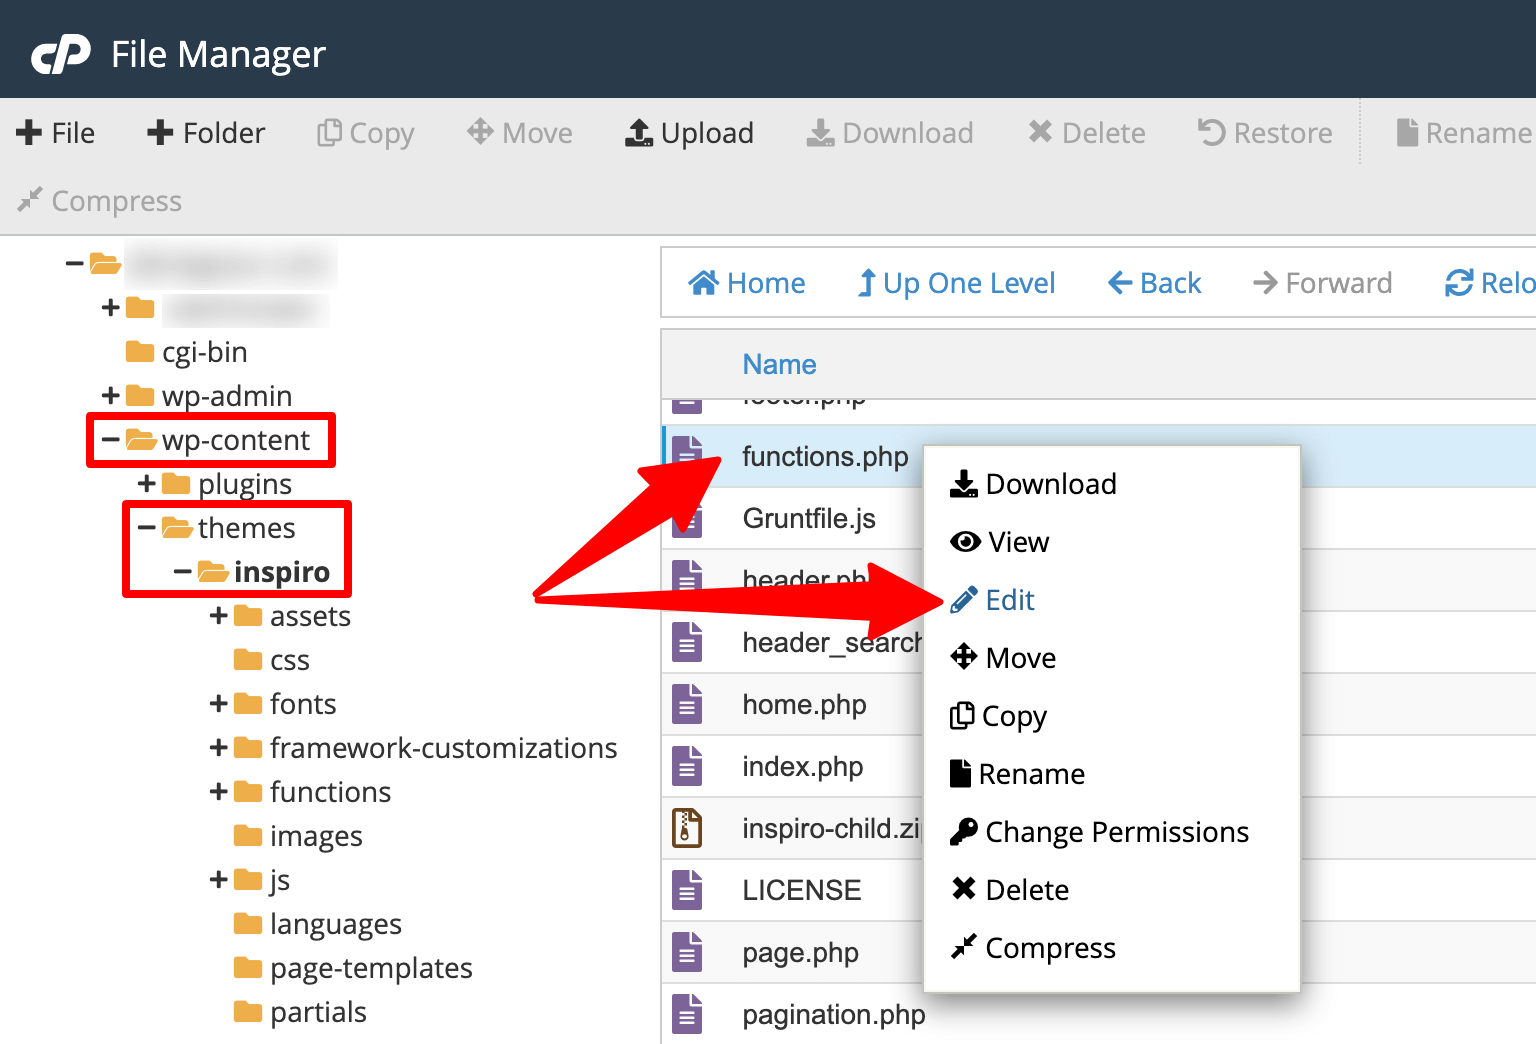Create a new file with the File icon
This screenshot has height=1044, width=1536.
55,132
